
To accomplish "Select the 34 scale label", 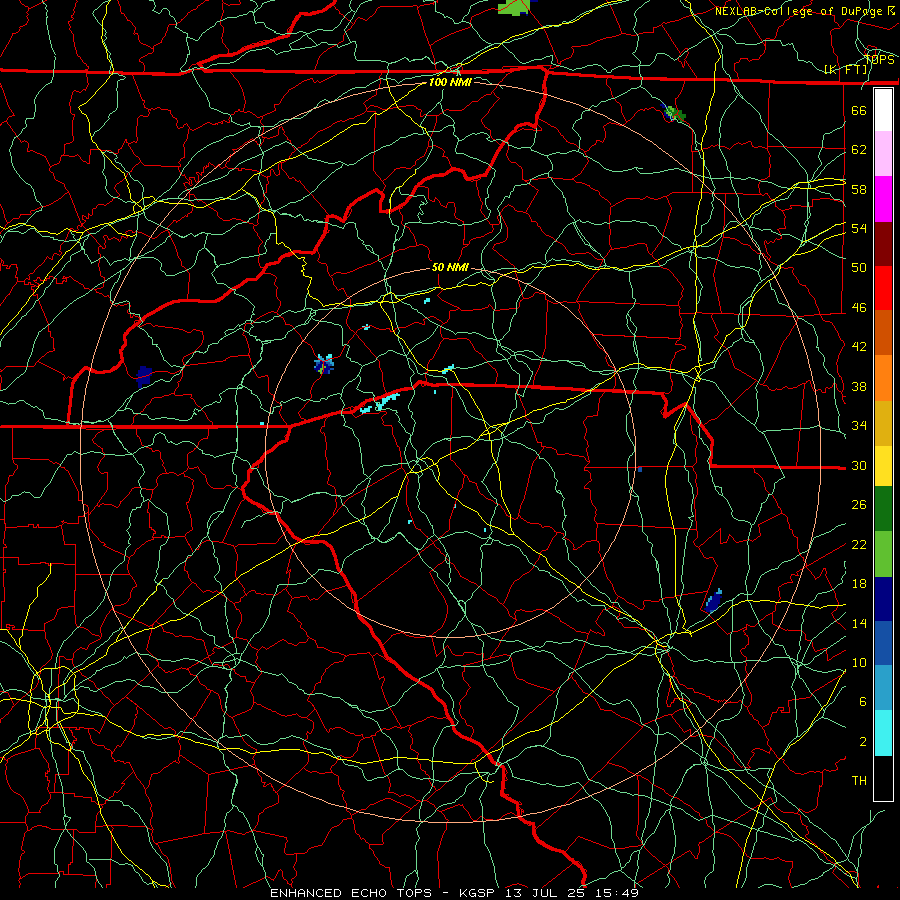I will point(859,426).
